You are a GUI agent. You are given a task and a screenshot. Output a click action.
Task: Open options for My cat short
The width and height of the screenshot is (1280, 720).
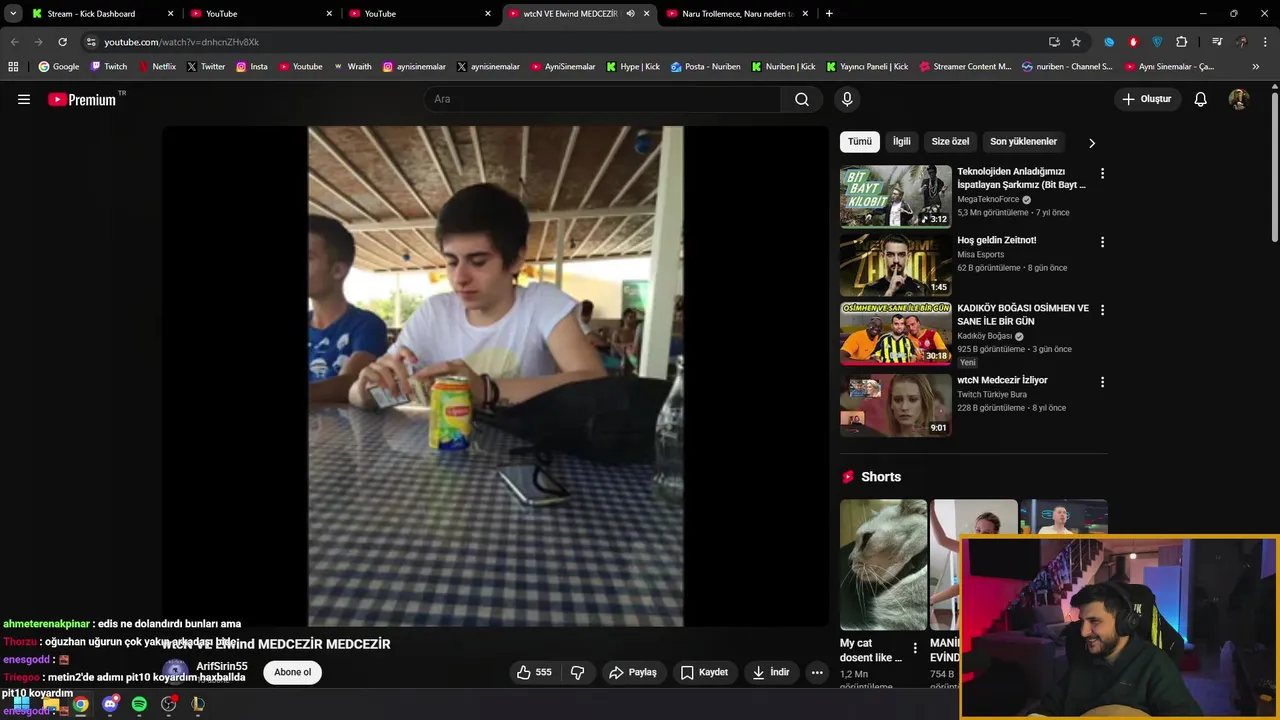914,648
